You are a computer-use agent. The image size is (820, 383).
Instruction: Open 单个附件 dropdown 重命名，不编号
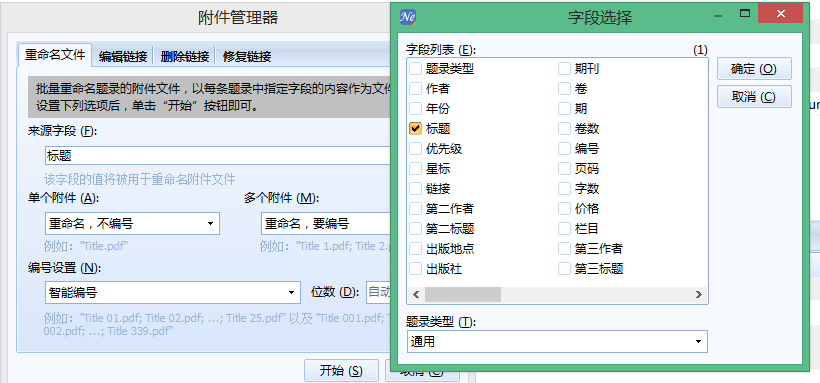coord(132,224)
